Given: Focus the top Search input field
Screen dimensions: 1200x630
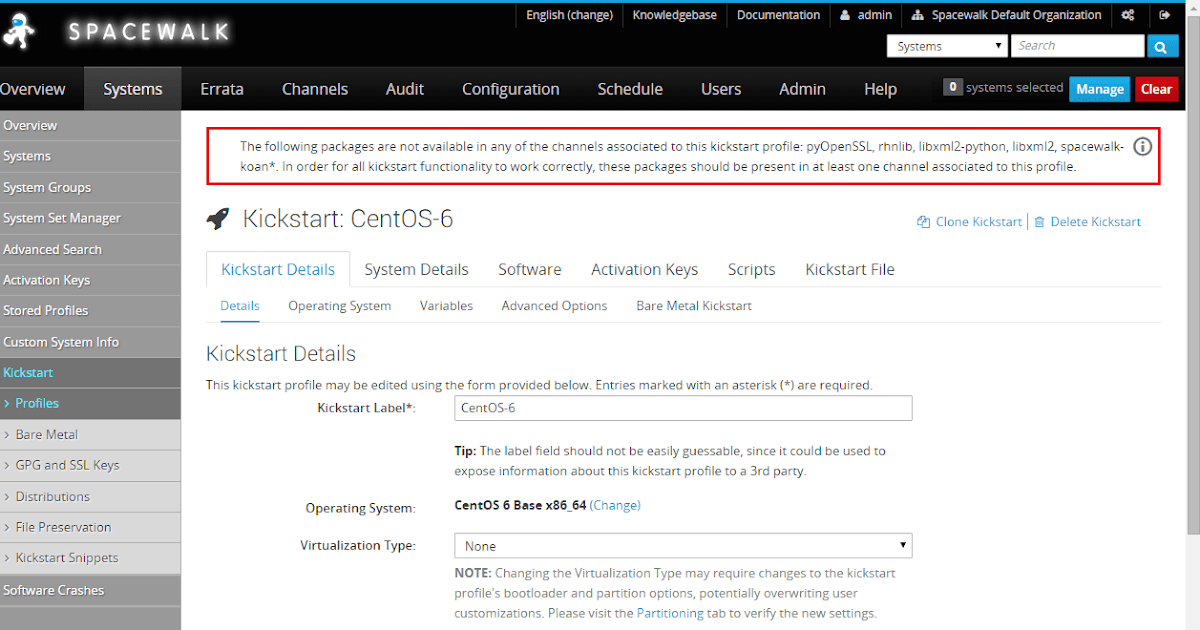Looking at the screenshot, I should [x=1077, y=46].
